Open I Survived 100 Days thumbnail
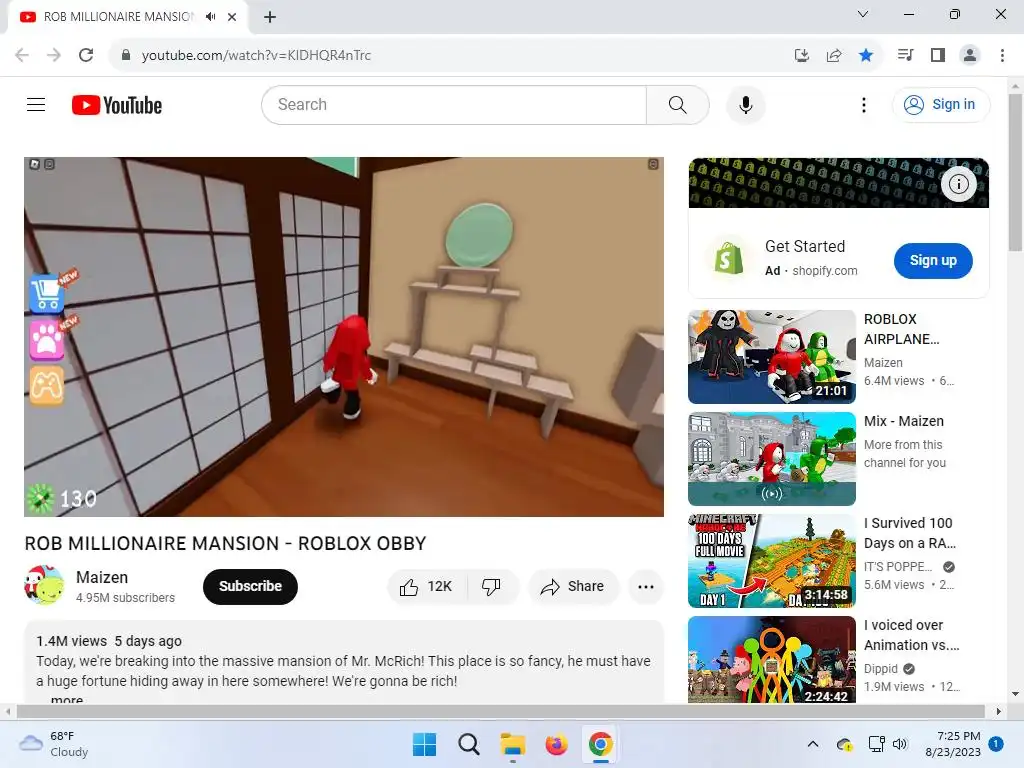 [x=771, y=561]
